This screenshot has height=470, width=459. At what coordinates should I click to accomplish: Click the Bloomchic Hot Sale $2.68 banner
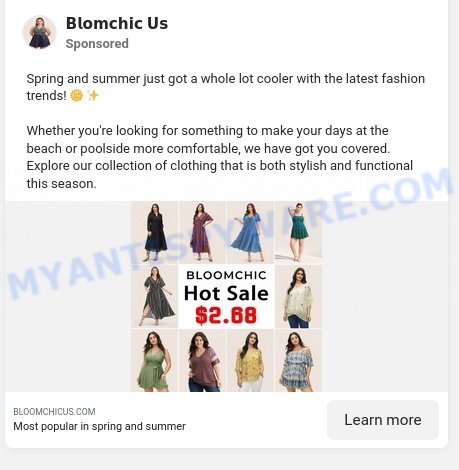[226, 297]
